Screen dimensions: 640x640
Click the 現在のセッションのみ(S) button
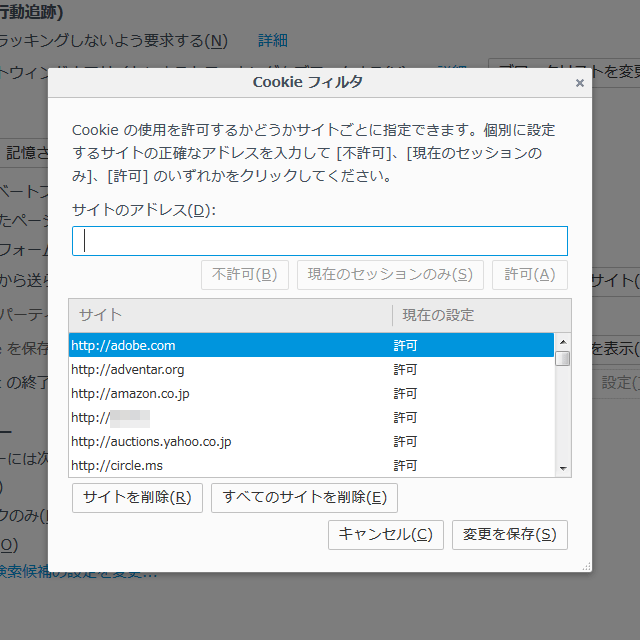390,275
